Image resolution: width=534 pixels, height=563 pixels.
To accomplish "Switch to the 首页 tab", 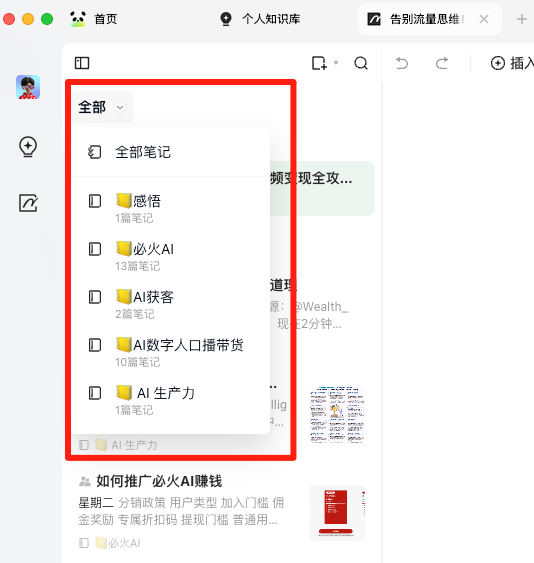I will point(94,19).
